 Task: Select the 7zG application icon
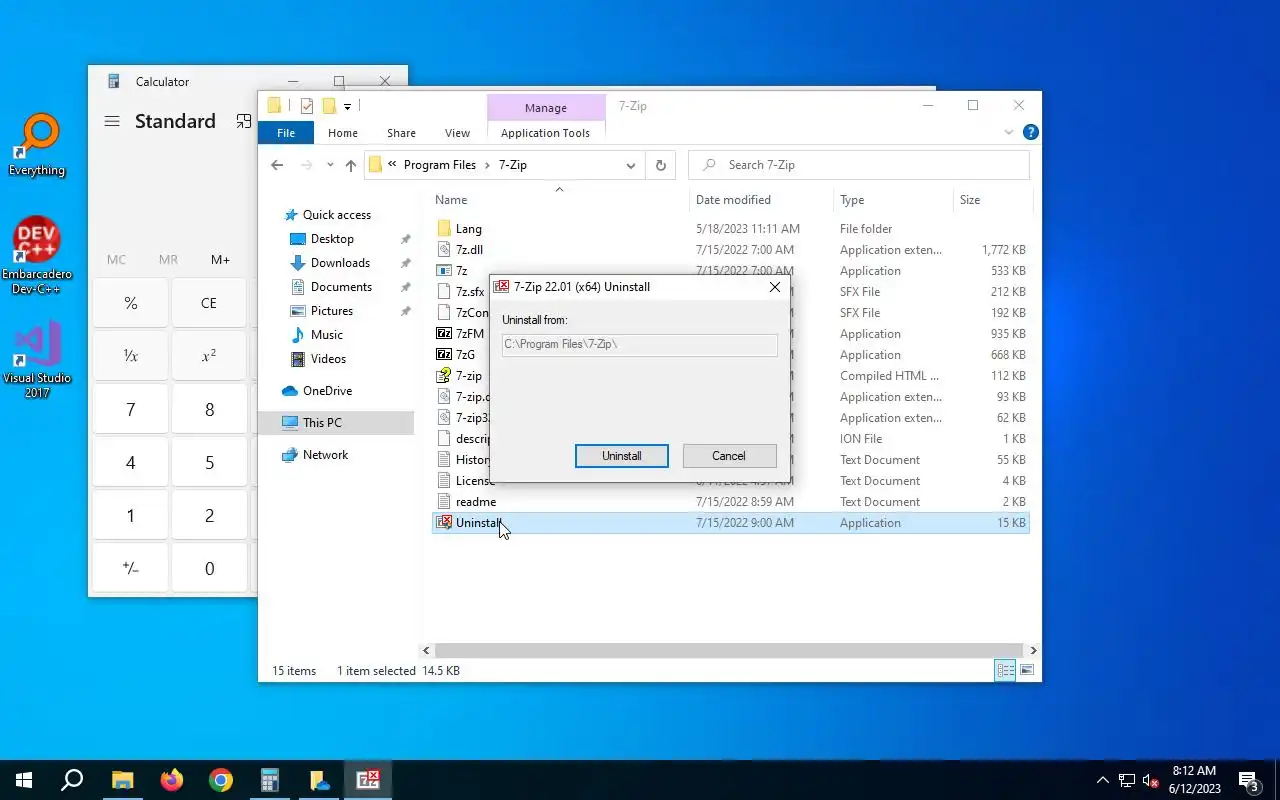click(444, 355)
